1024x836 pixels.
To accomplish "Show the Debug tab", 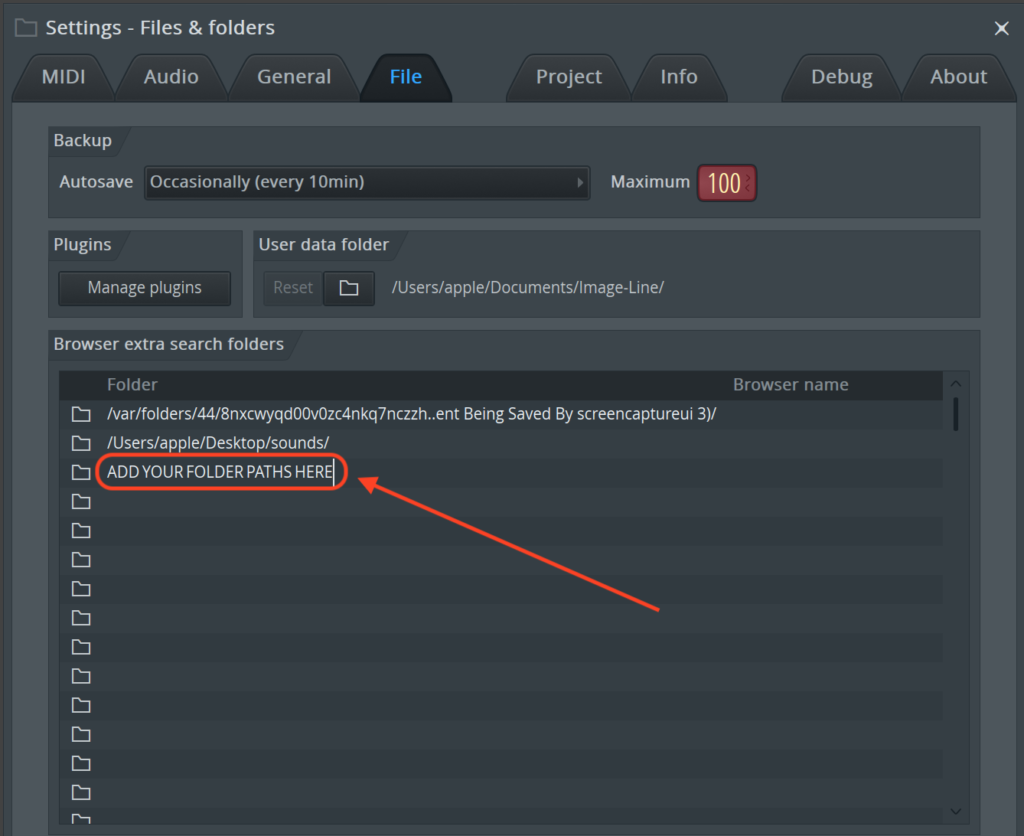I will (841, 77).
